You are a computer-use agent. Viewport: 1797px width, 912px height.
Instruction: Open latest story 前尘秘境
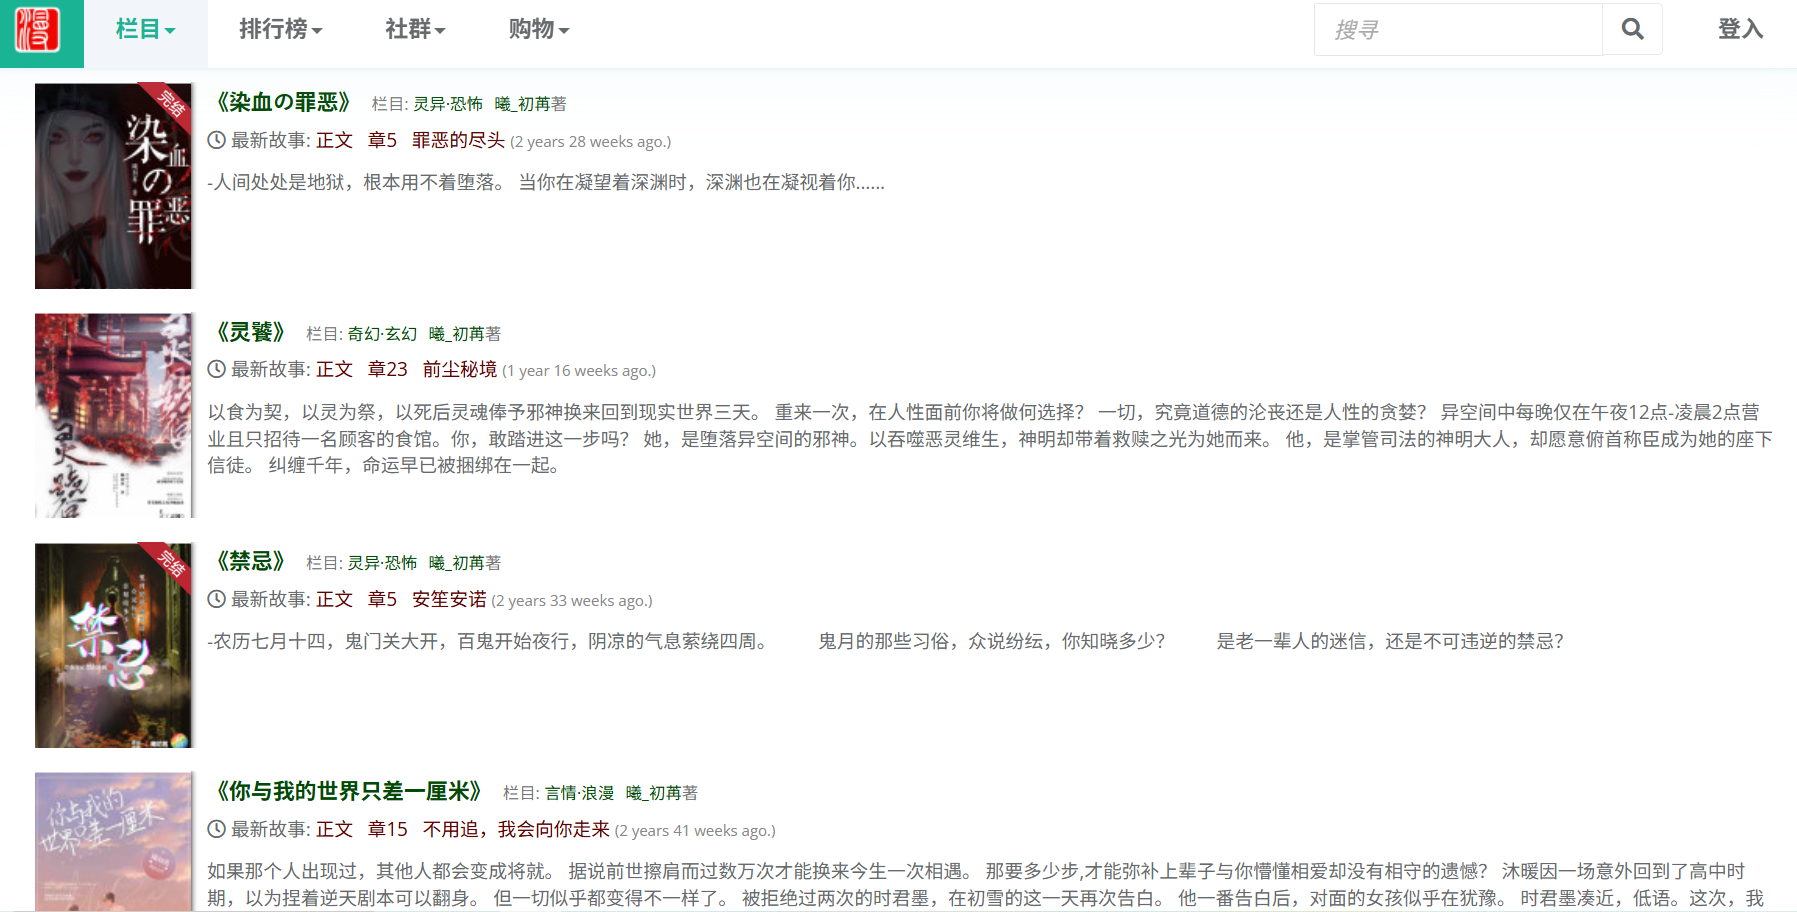459,369
